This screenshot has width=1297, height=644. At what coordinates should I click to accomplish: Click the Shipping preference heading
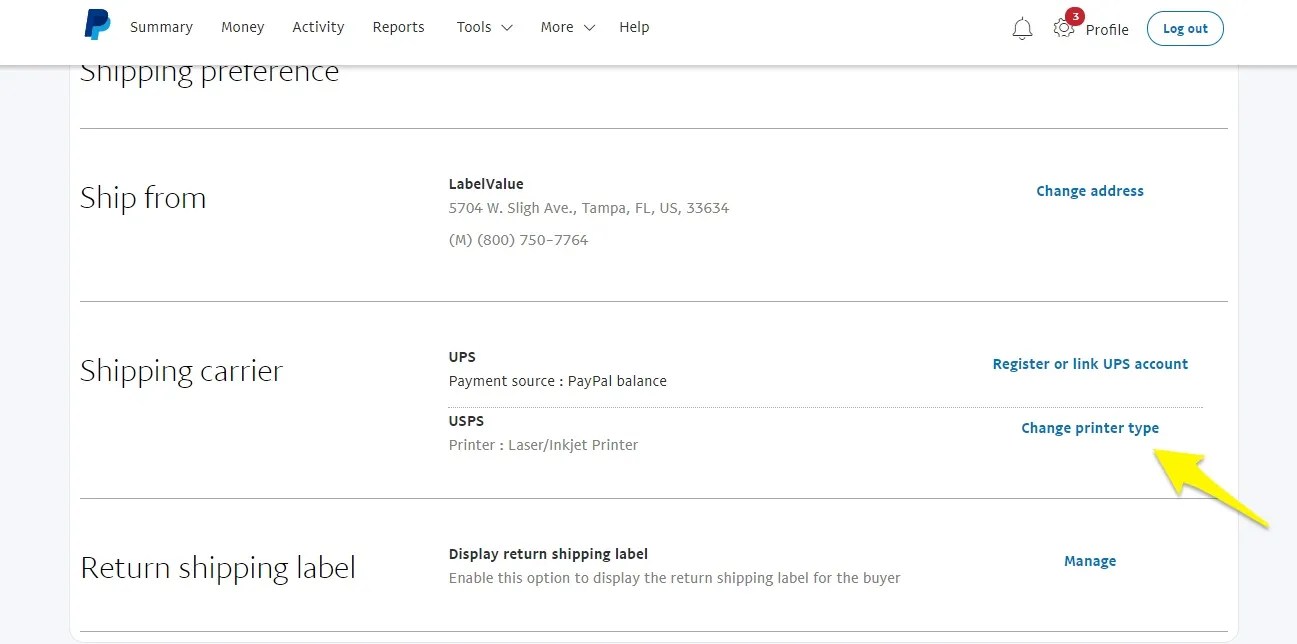pos(209,70)
